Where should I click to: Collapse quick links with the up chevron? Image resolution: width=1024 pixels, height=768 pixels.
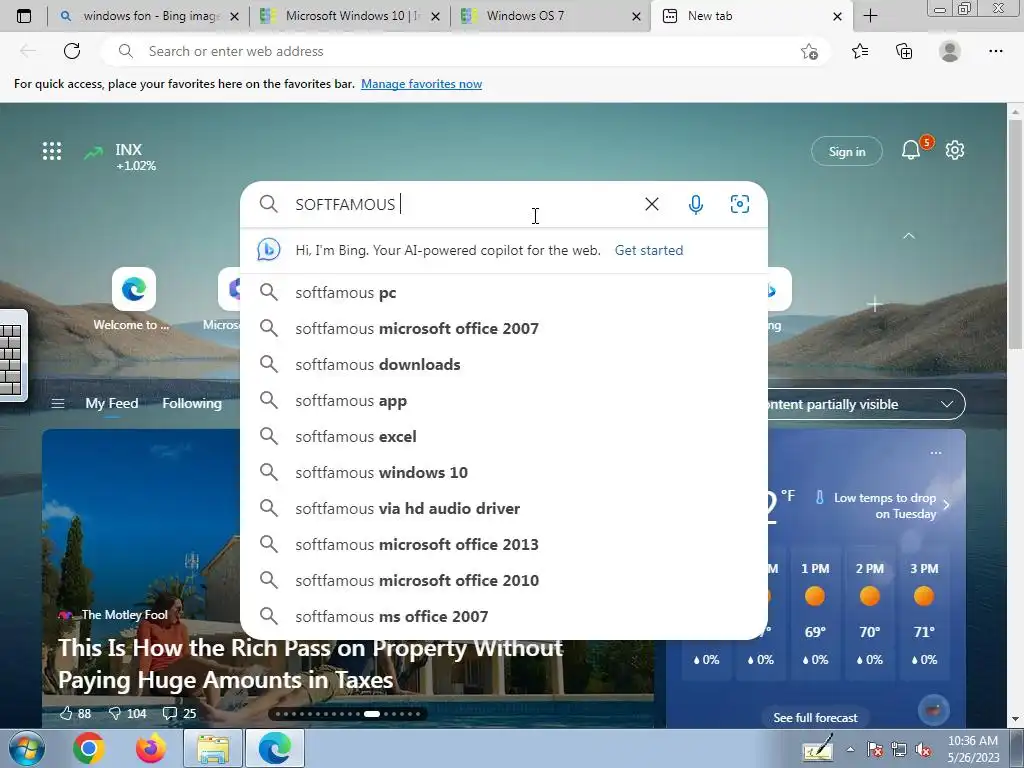tap(908, 236)
